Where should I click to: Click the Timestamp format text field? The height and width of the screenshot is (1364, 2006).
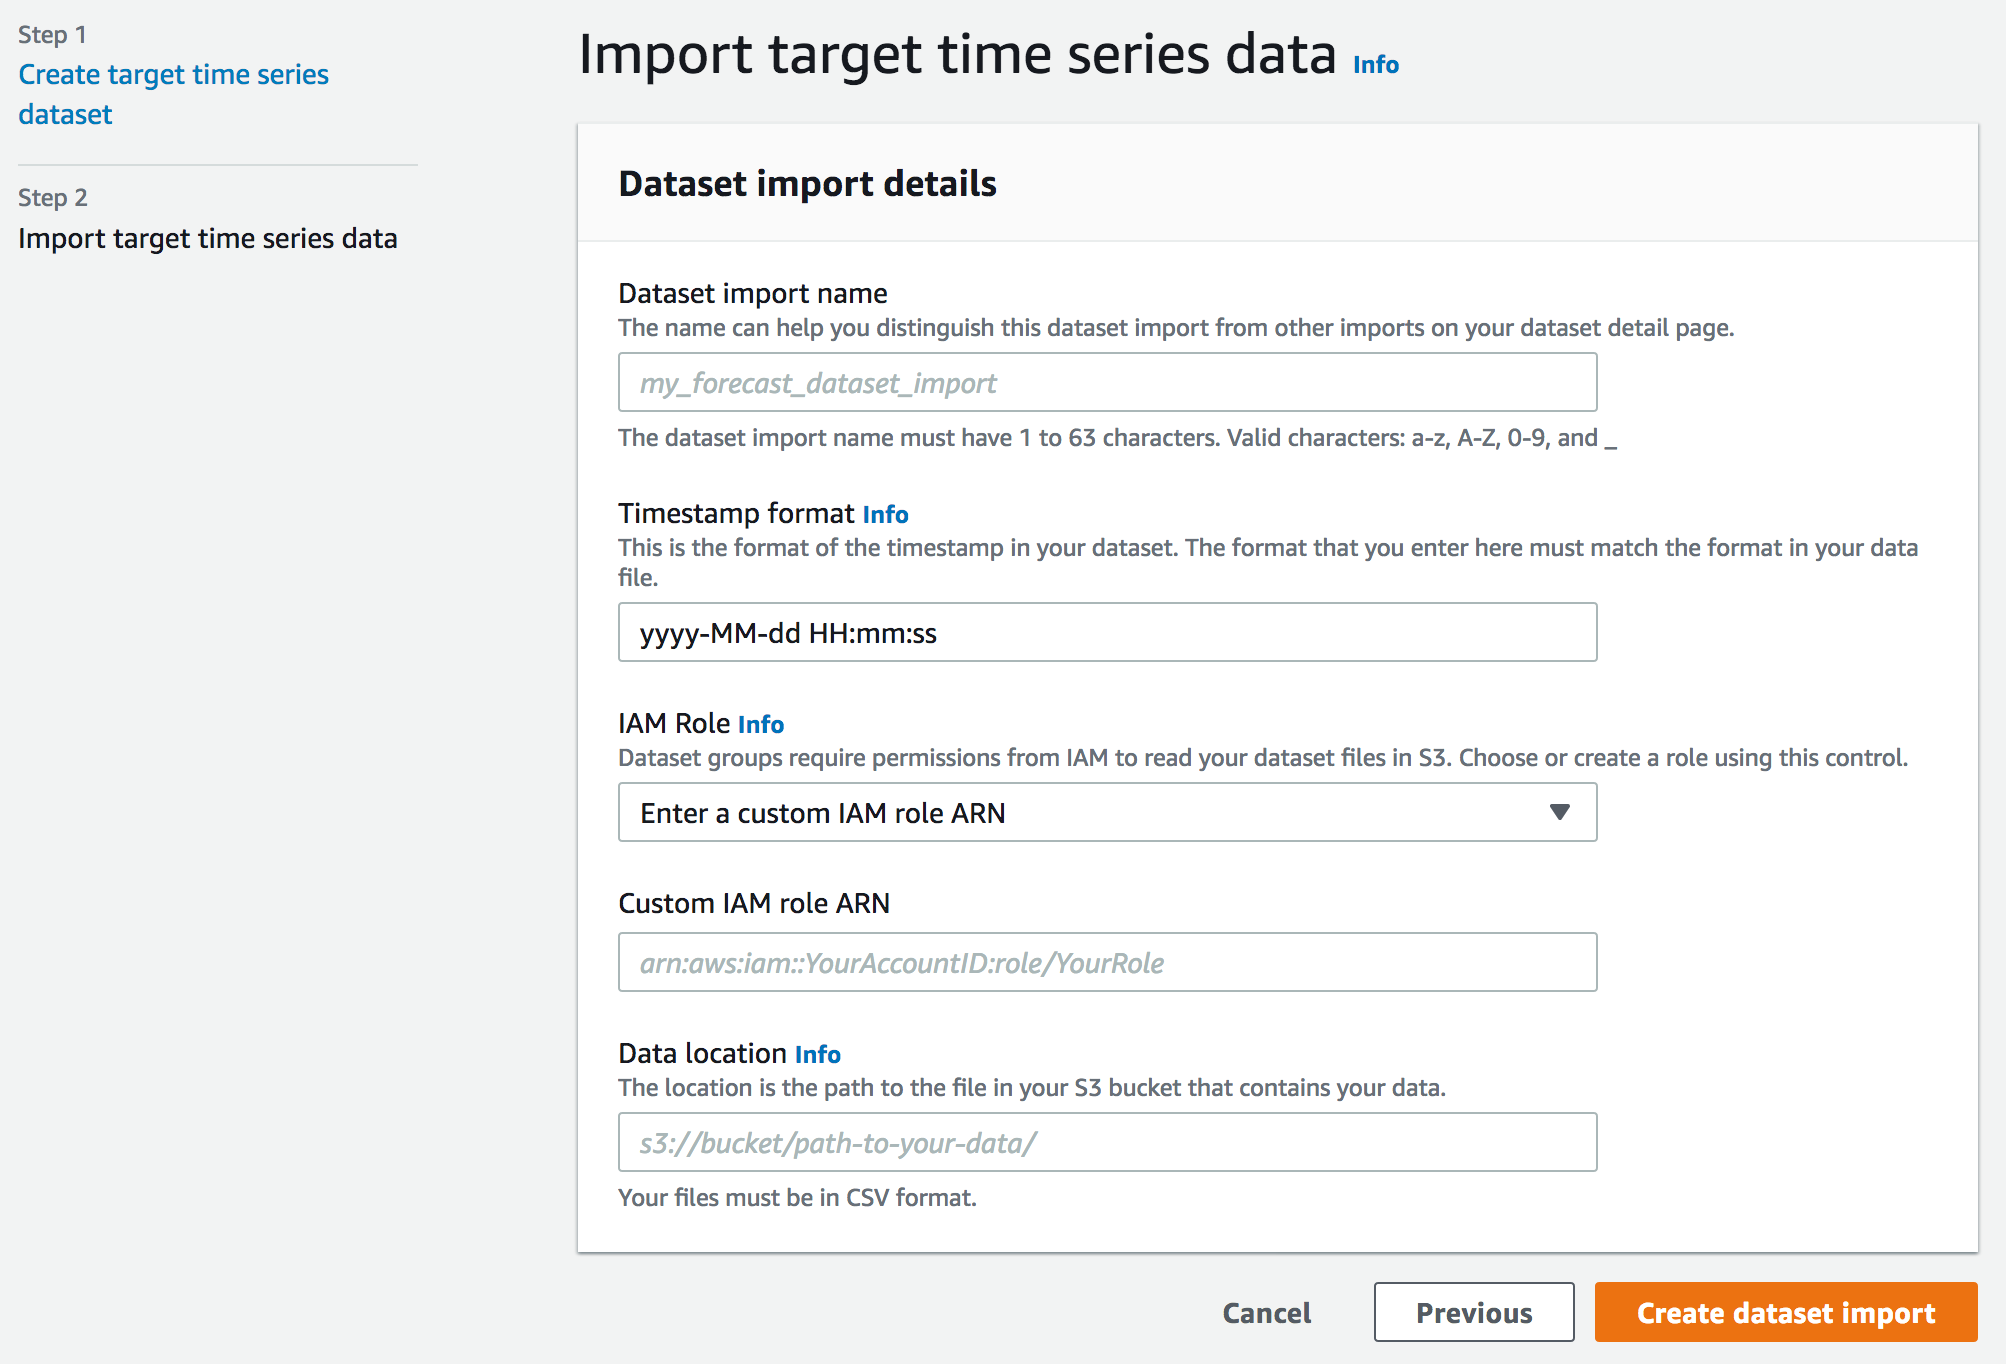(x=1107, y=632)
